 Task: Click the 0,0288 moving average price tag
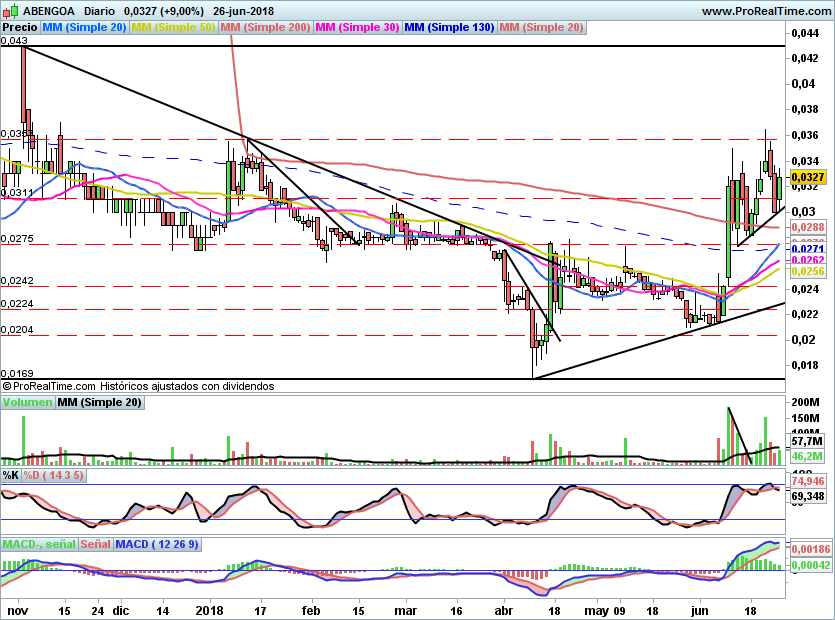pyautogui.click(x=808, y=227)
